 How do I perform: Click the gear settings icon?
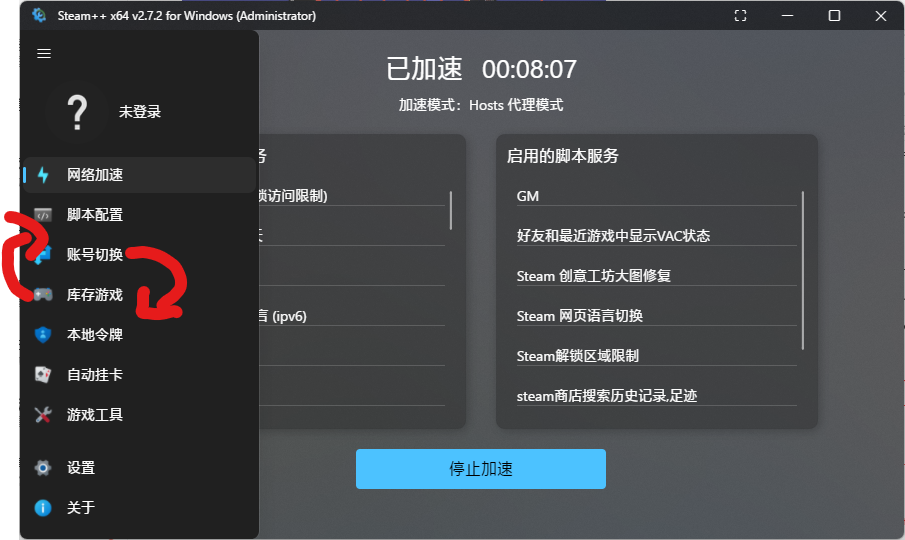click(x=43, y=468)
